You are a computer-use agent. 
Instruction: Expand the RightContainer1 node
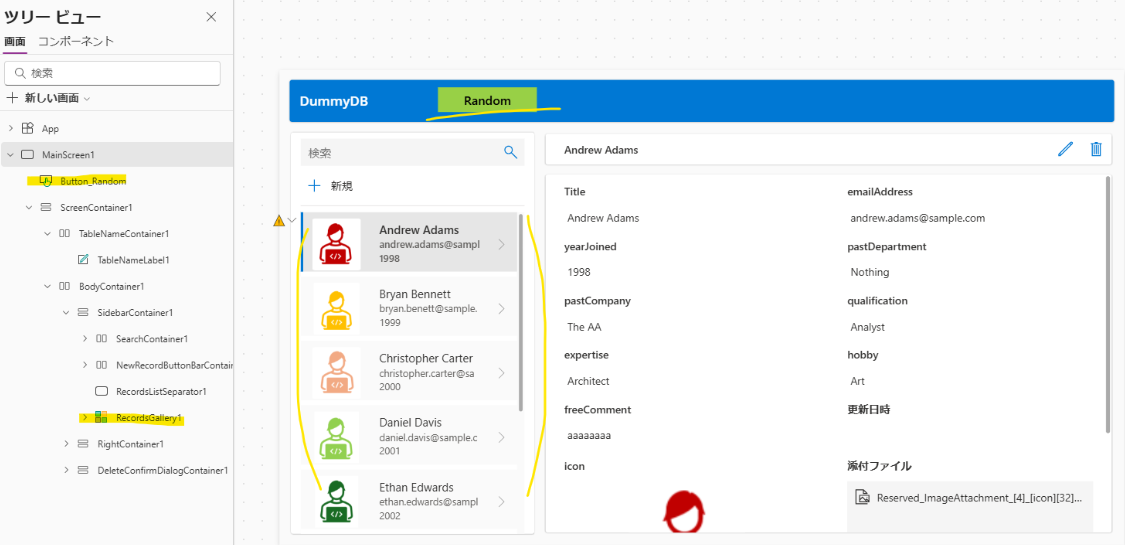(x=66, y=444)
